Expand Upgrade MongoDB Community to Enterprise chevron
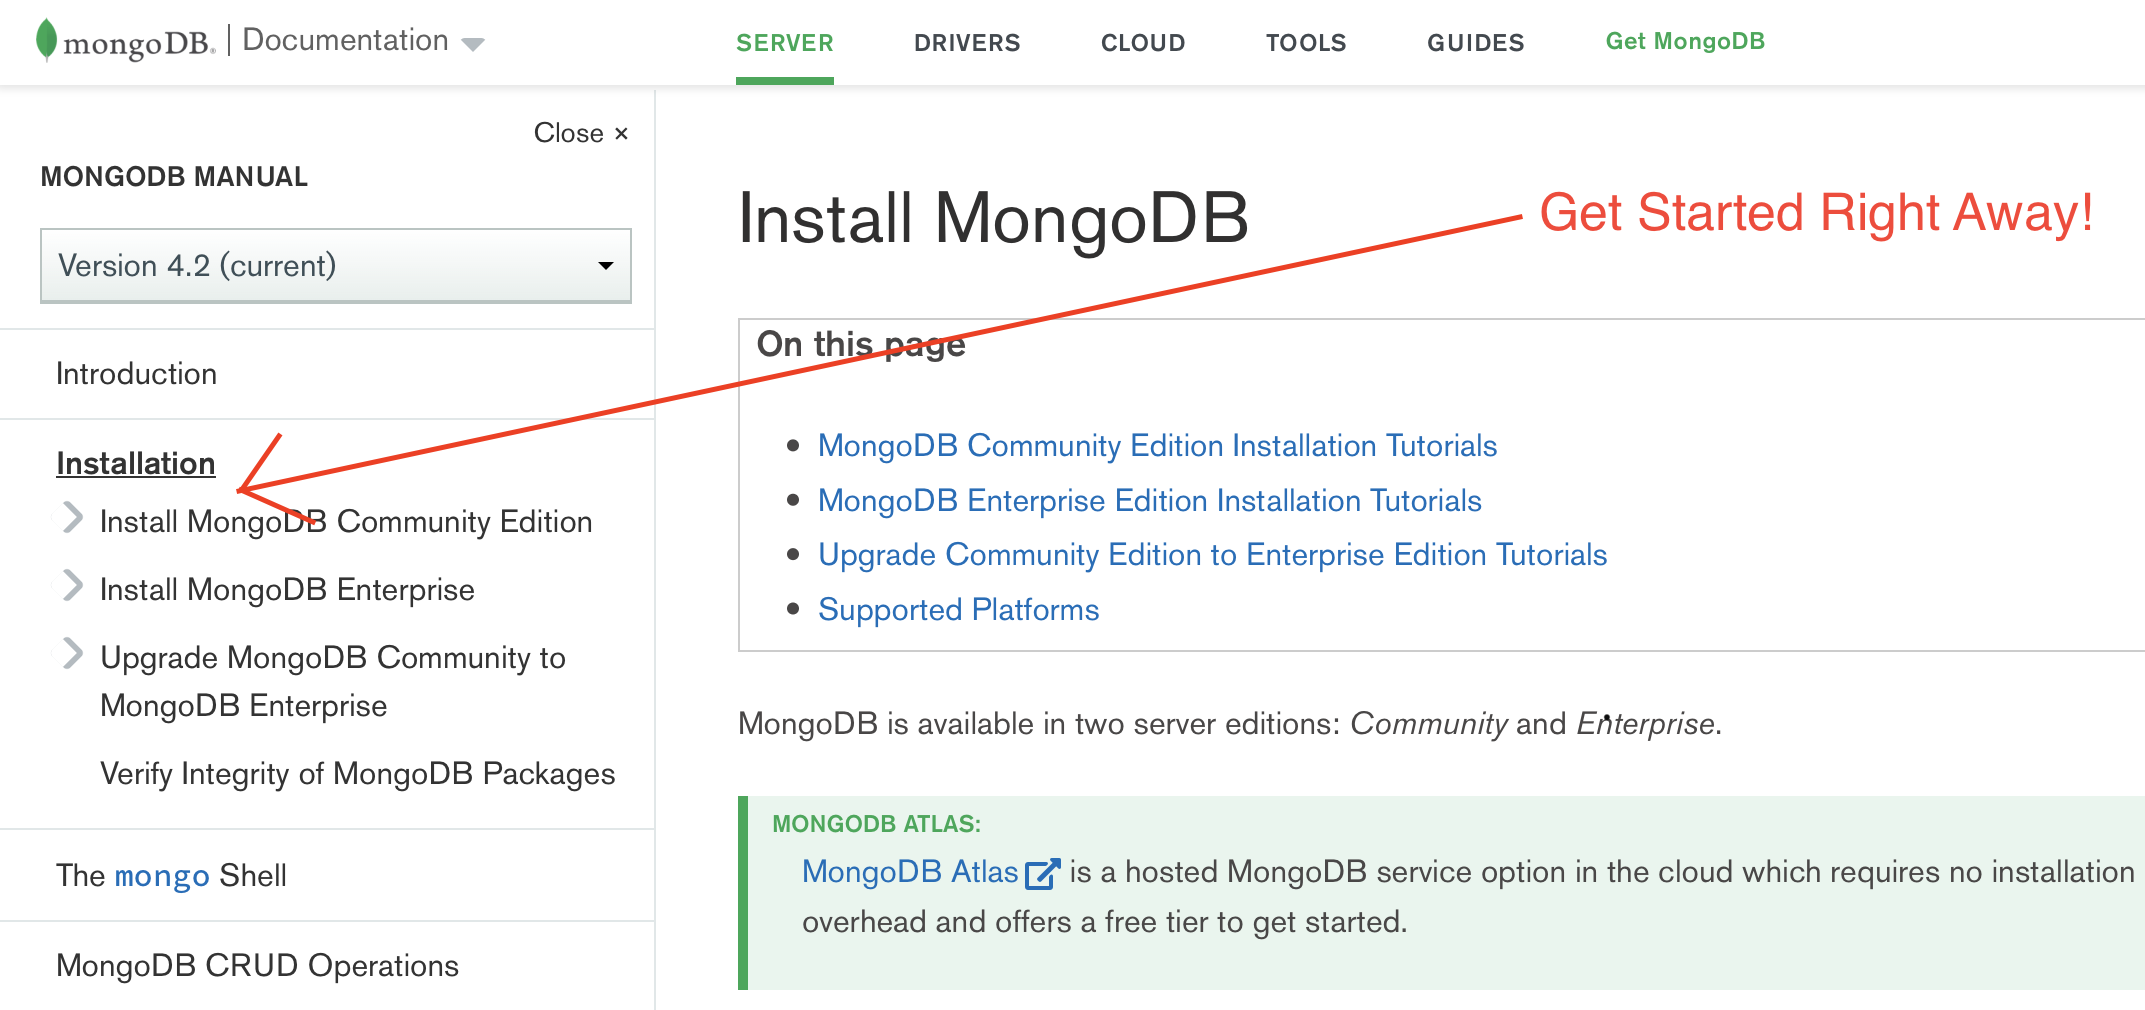Viewport: 2145px width, 1010px height. [72, 654]
